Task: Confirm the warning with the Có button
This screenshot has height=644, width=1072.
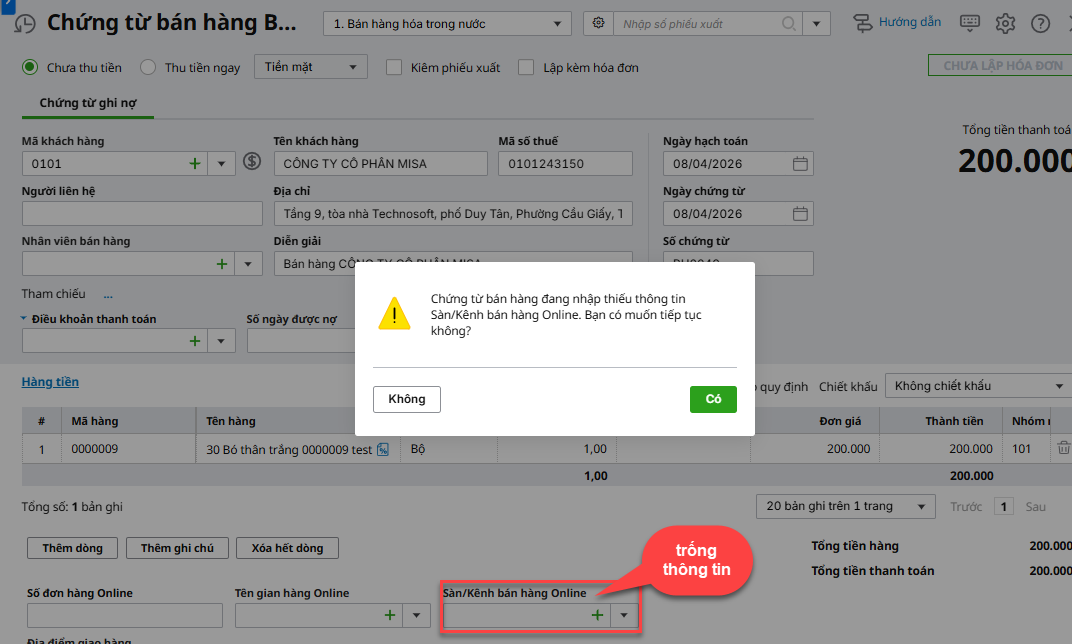Action: (x=713, y=399)
